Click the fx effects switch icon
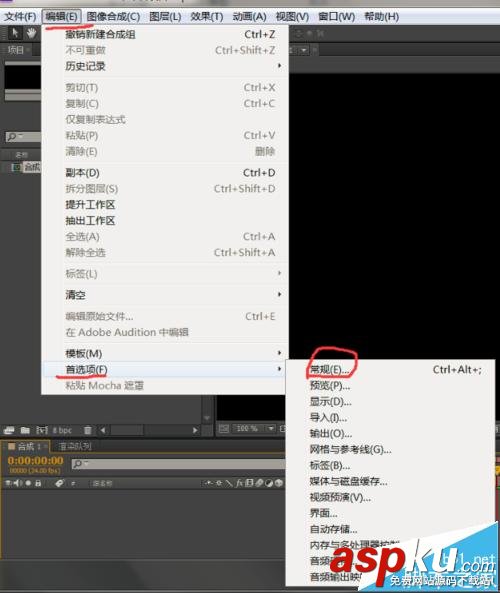500x593 pixels. point(239,483)
